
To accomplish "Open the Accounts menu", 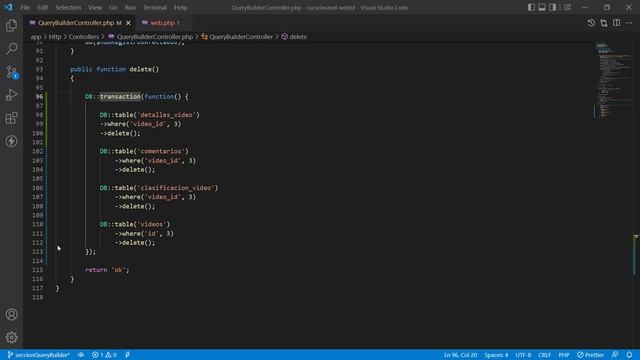I will (x=11, y=314).
